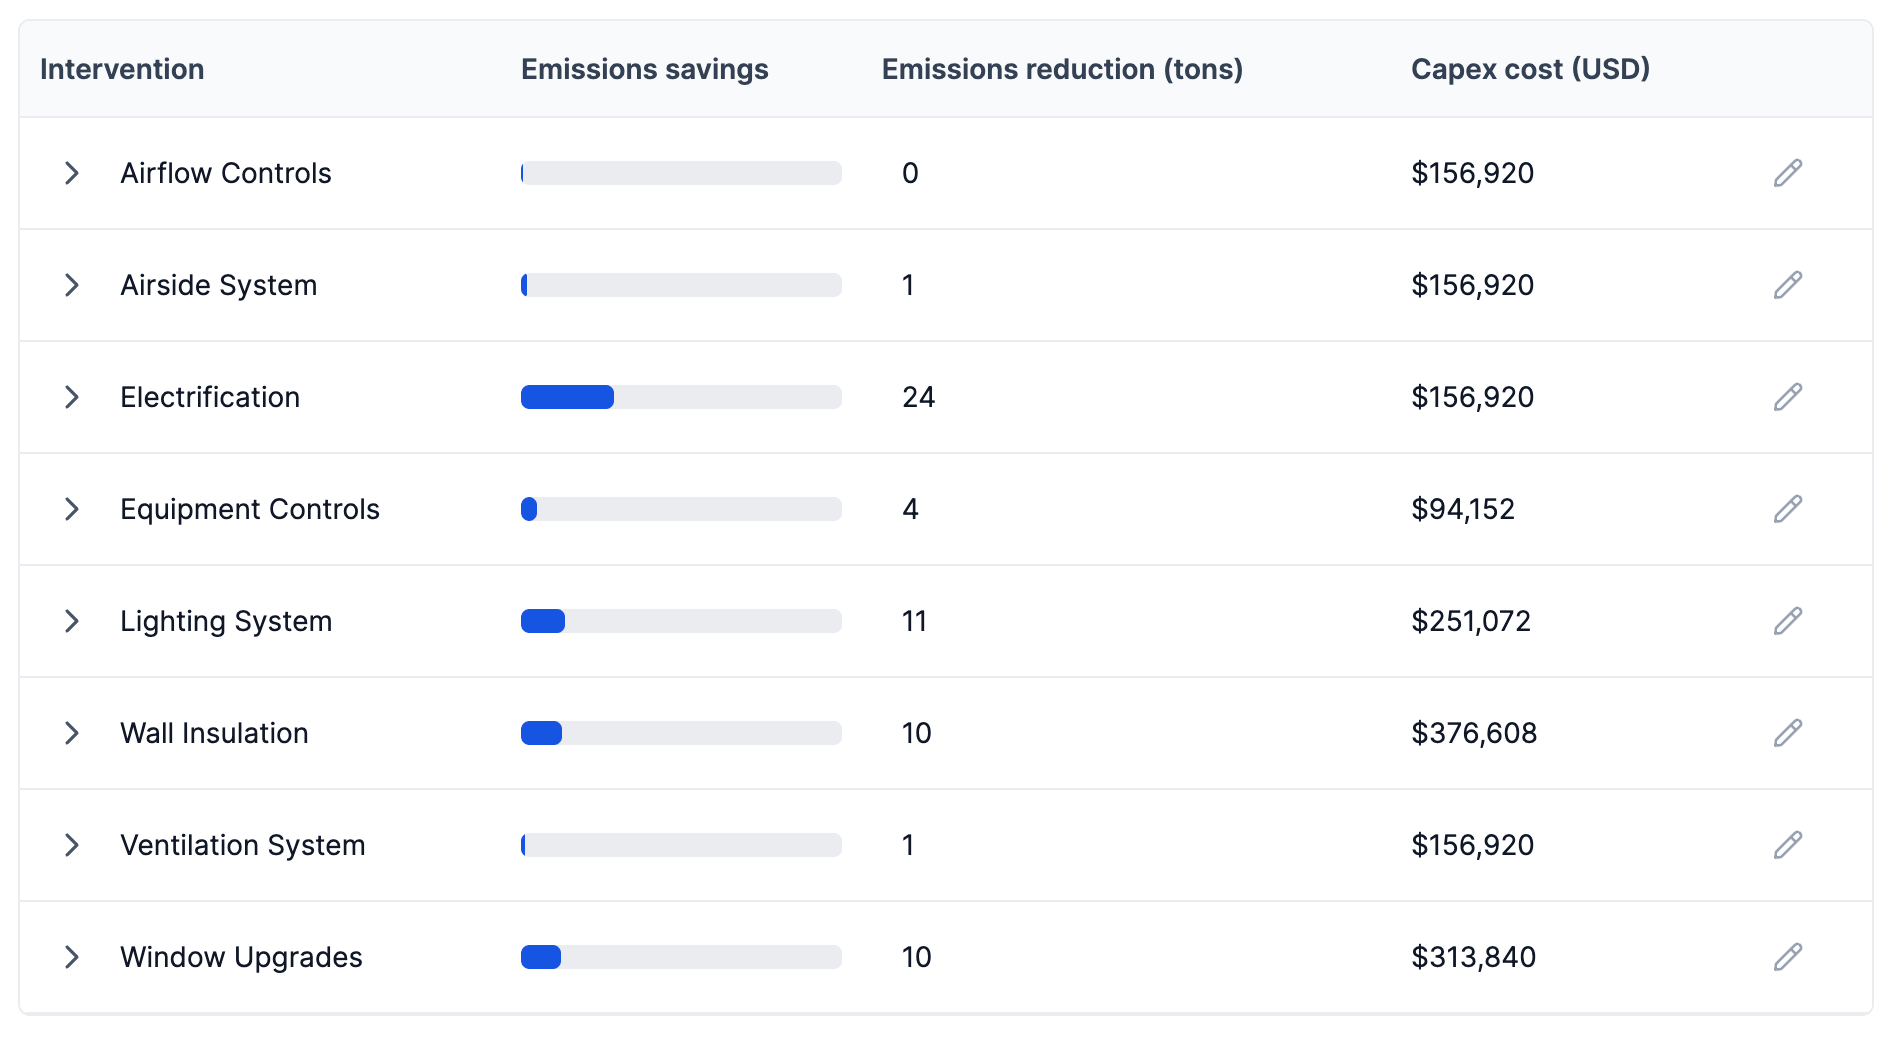Open edit for Equipment Controls
The width and height of the screenshot is (1892, 1038).
click(x=1787, y=509)
